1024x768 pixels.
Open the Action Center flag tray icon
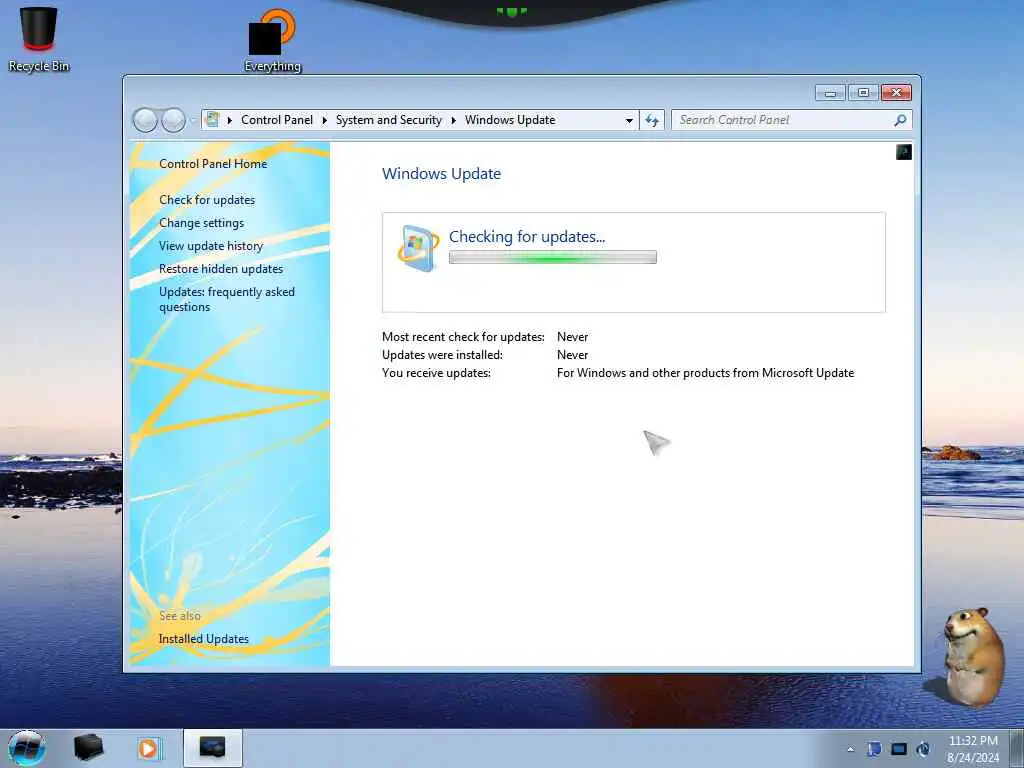point(874,749)
